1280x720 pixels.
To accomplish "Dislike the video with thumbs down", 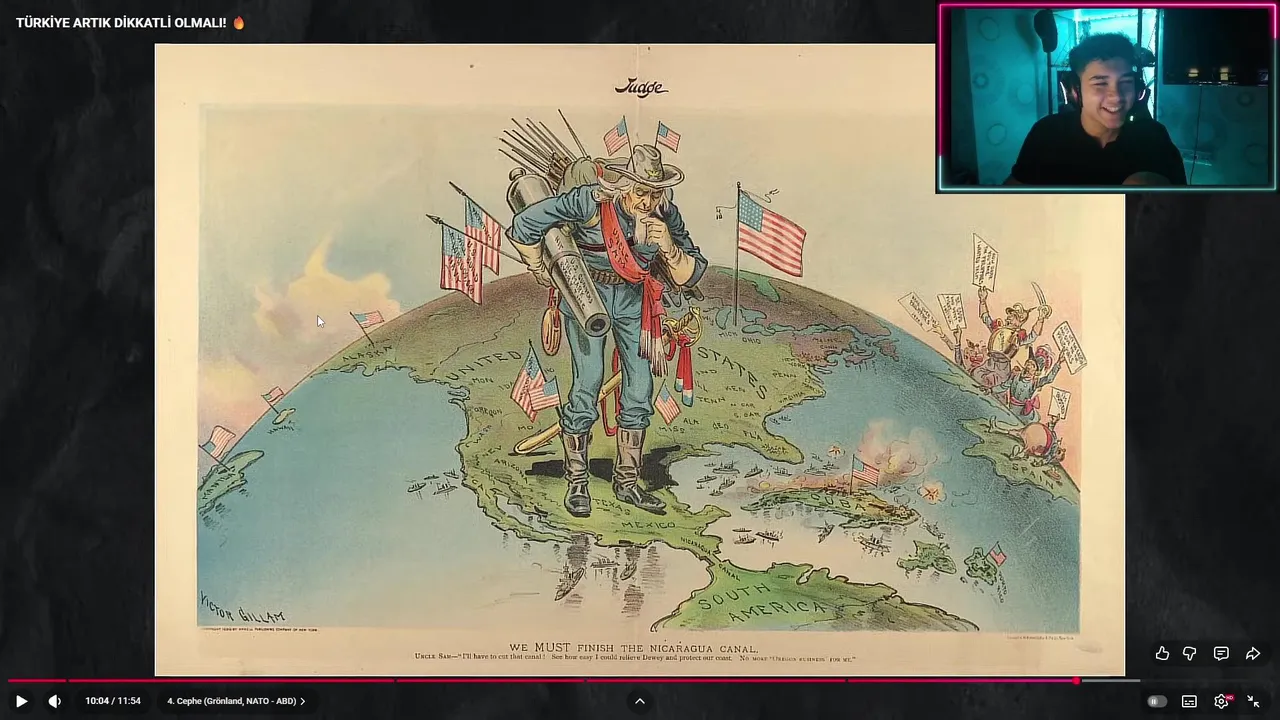I will tap(1190, 653).
